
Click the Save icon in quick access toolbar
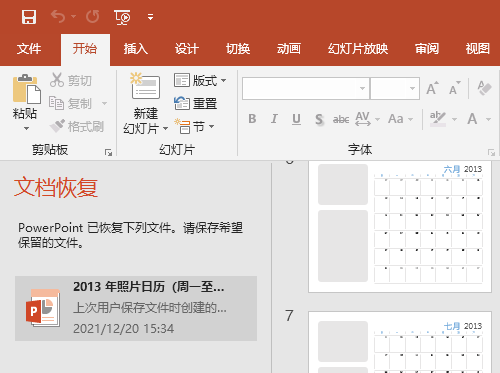point(29,17)
